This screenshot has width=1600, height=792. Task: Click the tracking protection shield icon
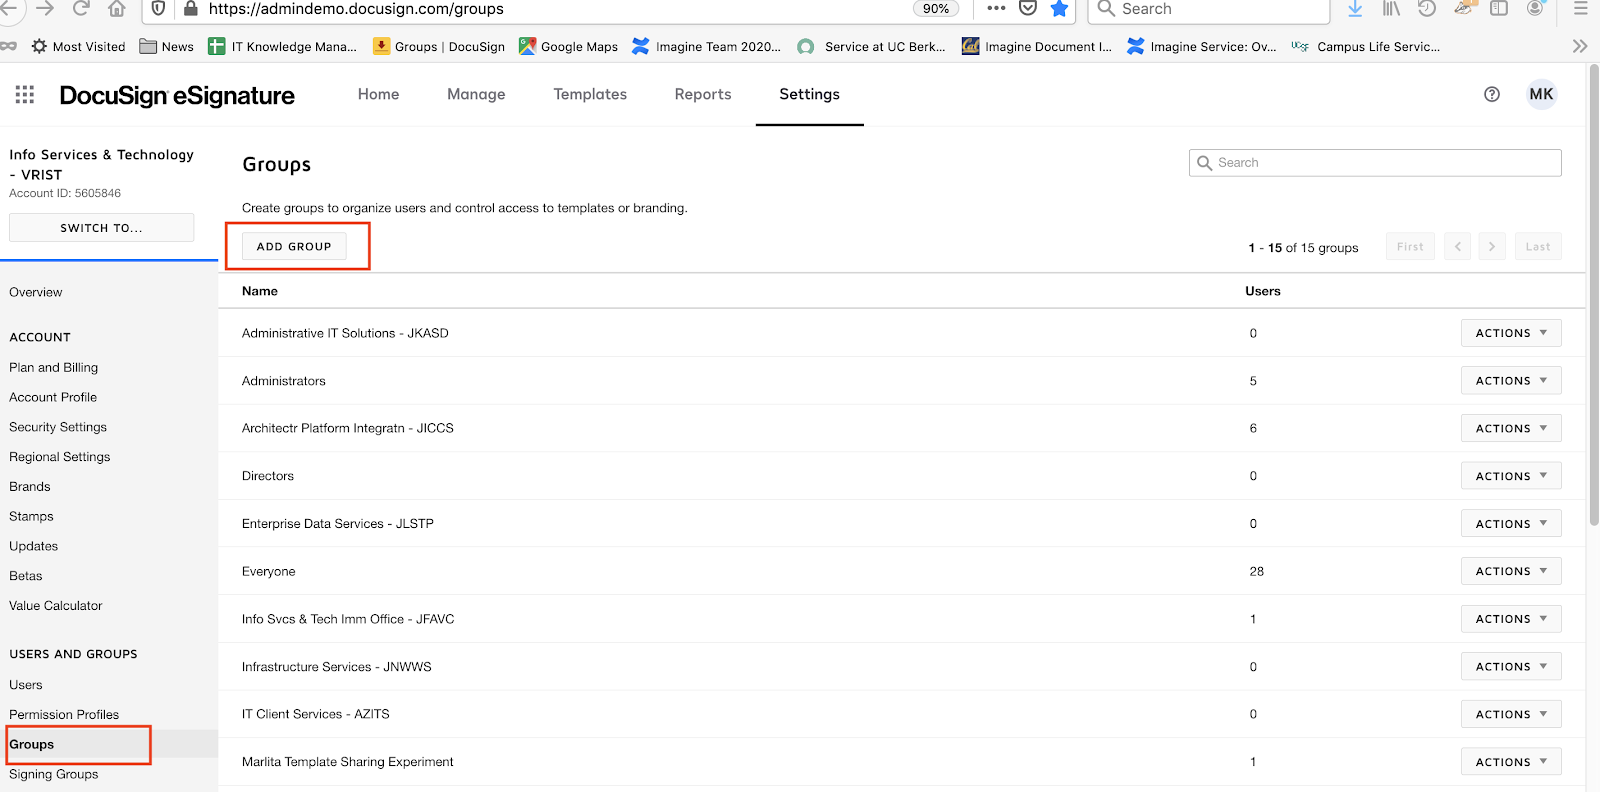[x=158, y=9]
